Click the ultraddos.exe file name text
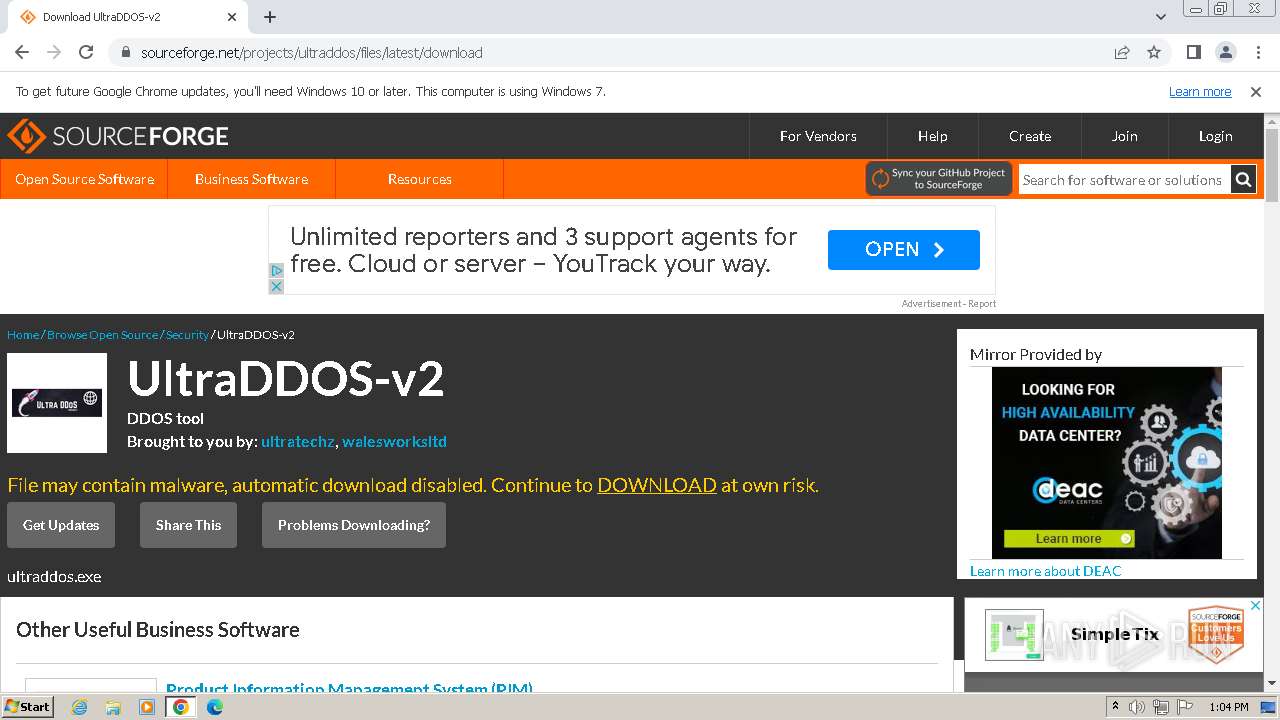Viewport: 1280px width, 720px height. (x=54, y=577)
